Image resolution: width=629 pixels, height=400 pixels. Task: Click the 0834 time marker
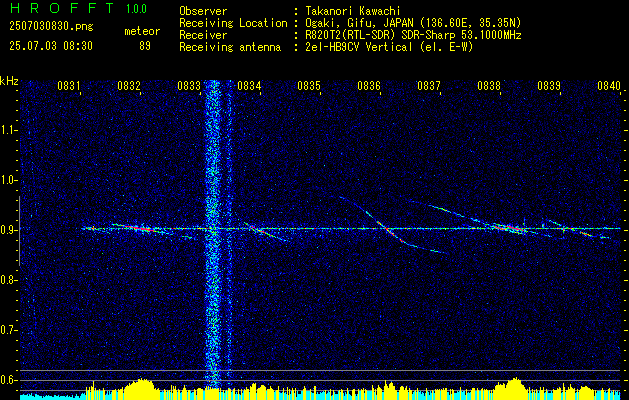point(249,86)
